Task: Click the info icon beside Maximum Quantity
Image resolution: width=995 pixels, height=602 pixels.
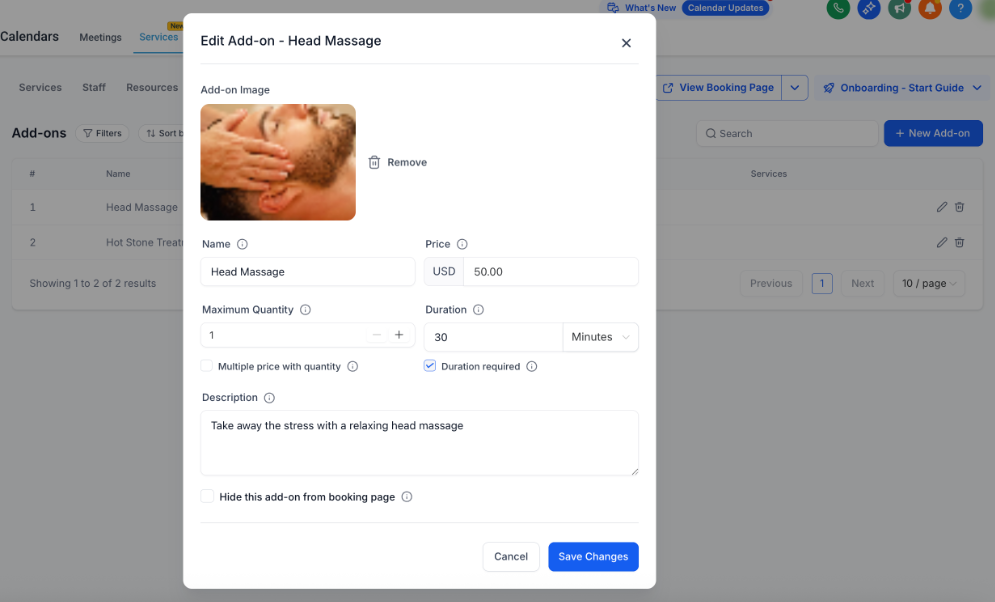Action: click(x=306, y=310)
